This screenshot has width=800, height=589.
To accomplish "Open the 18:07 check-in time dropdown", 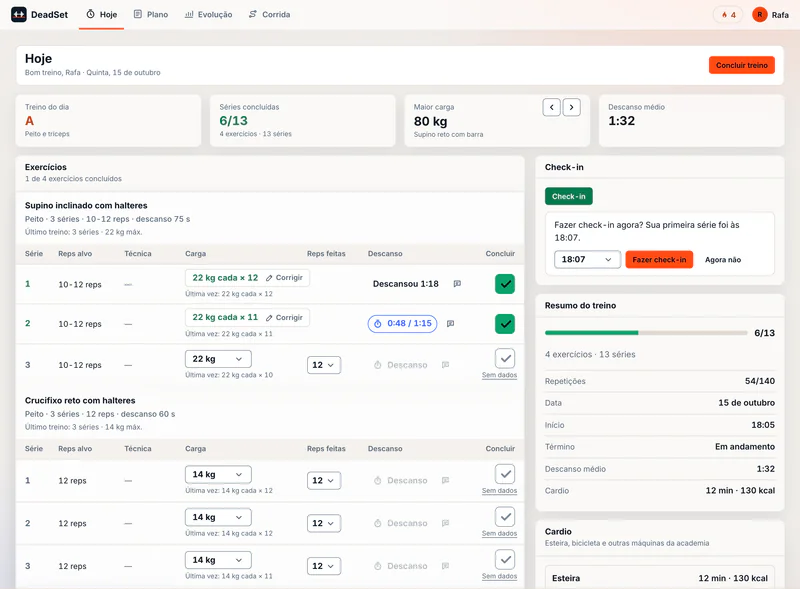I will [x=587, y=259].
